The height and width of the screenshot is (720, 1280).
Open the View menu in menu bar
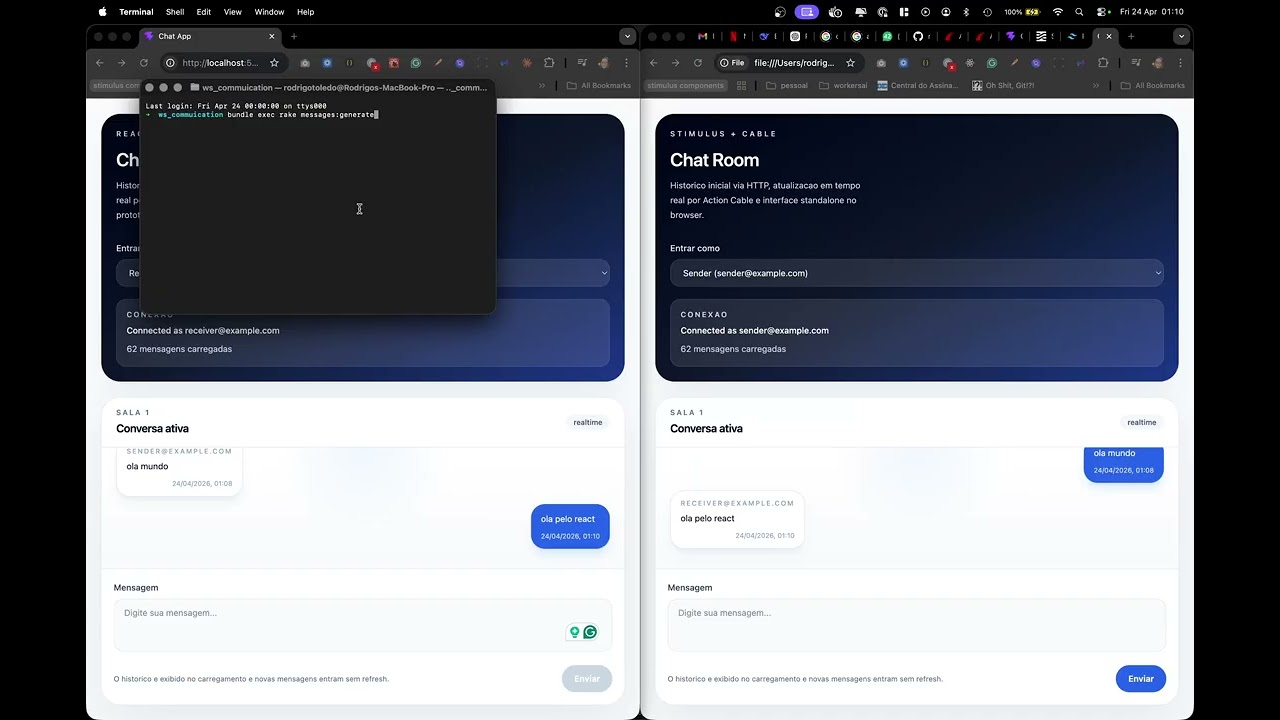pos(233,12)
